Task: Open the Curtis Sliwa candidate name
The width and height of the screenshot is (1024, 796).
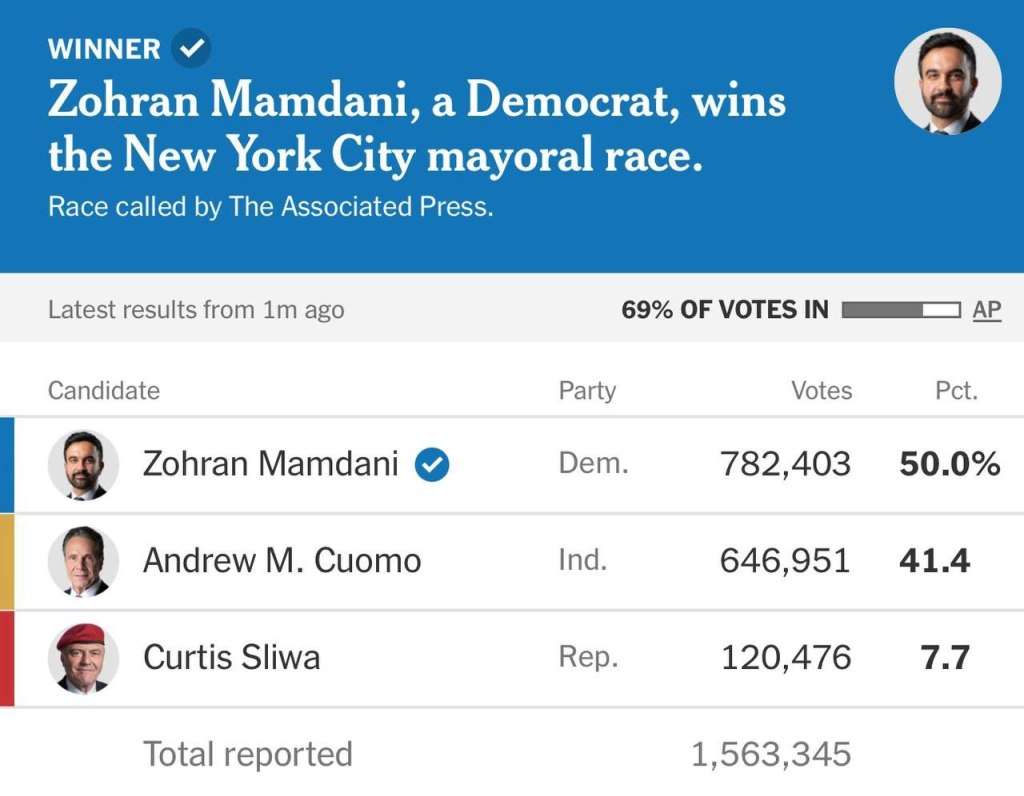Action: pyautogui.click(x=232, y=658)
